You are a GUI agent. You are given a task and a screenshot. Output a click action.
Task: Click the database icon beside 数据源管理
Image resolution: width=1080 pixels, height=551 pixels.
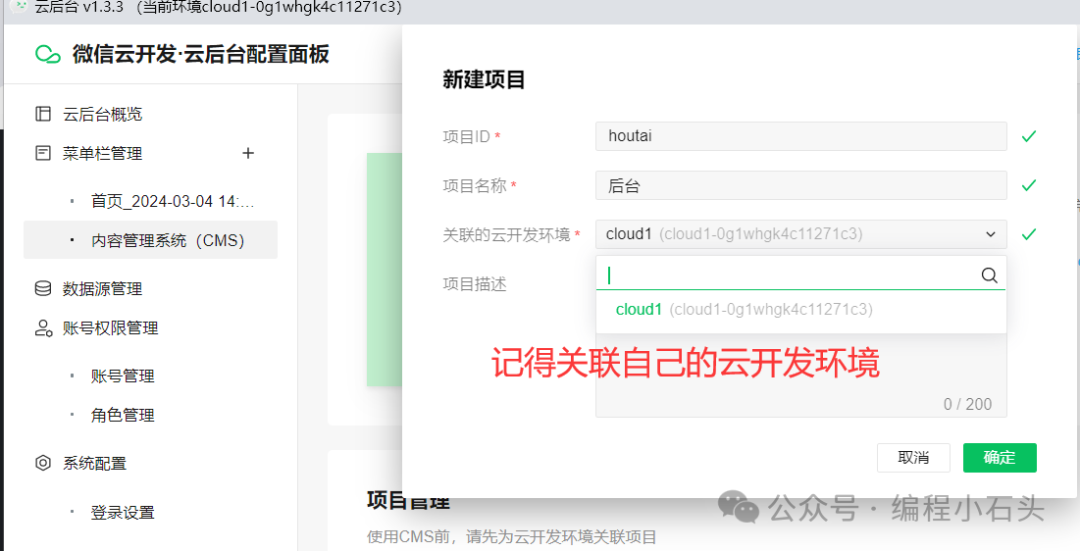(43, 289)
